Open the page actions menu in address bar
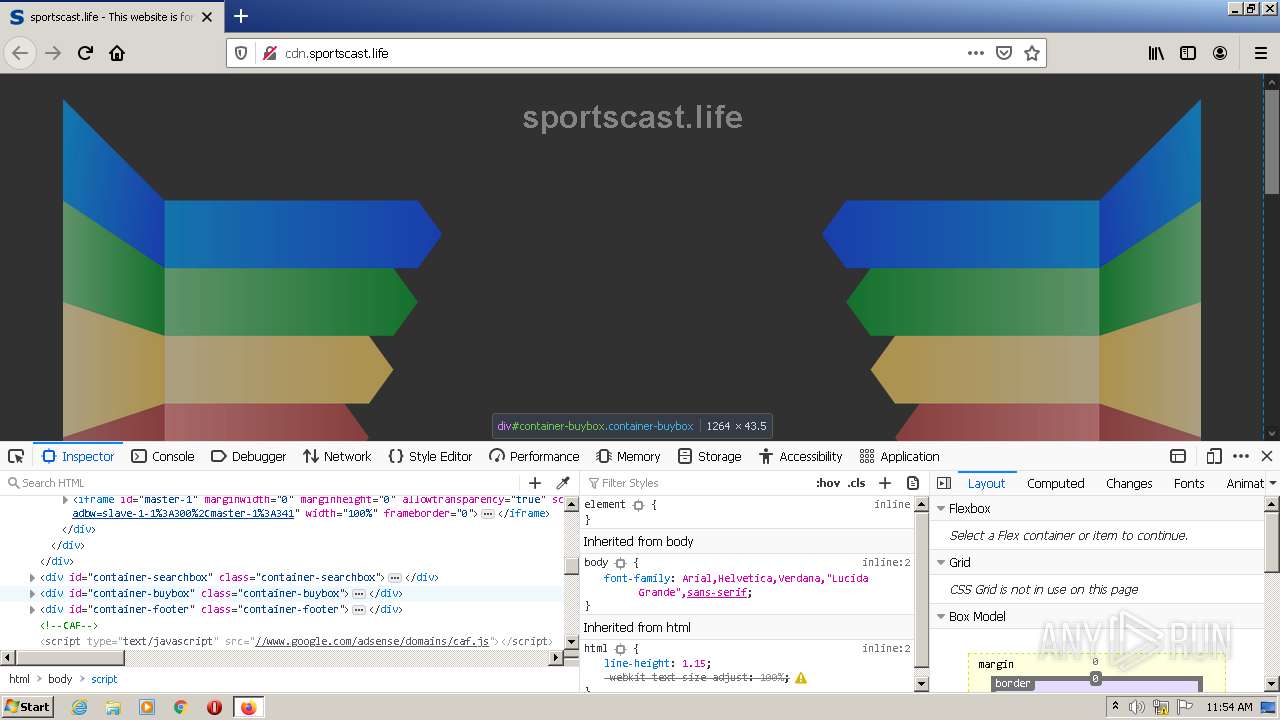The height and width of the screenshot is (720, 1280). point(976,53)
